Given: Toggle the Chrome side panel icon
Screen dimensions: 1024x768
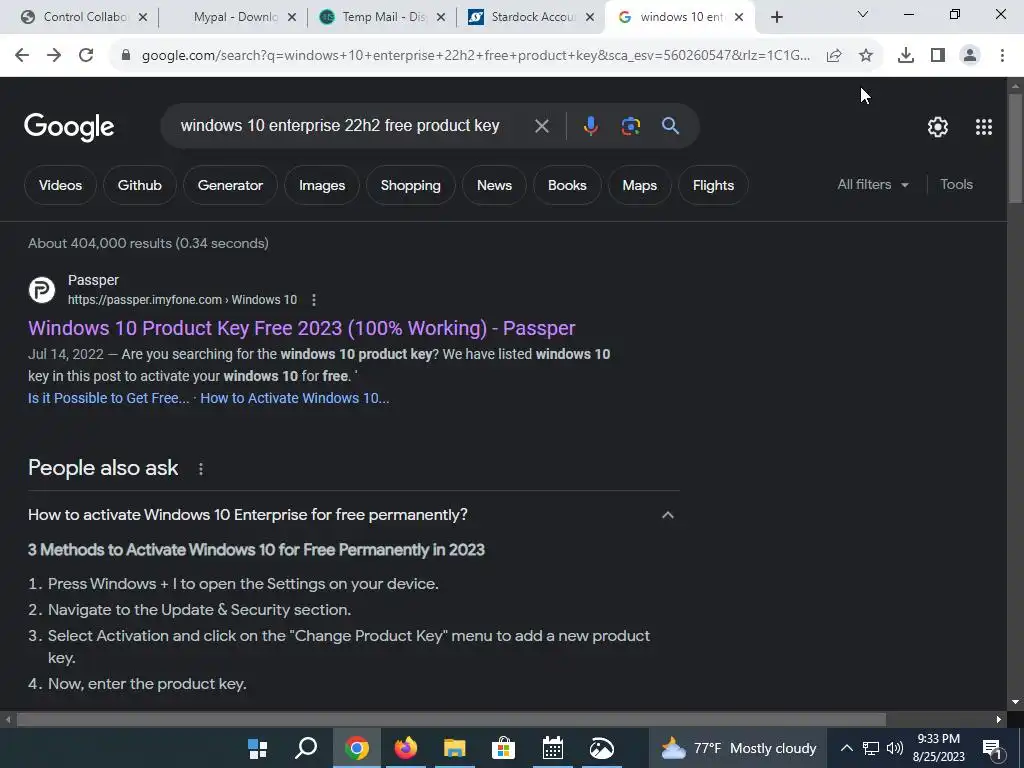Looking at the screenshot, I should 938,56.
